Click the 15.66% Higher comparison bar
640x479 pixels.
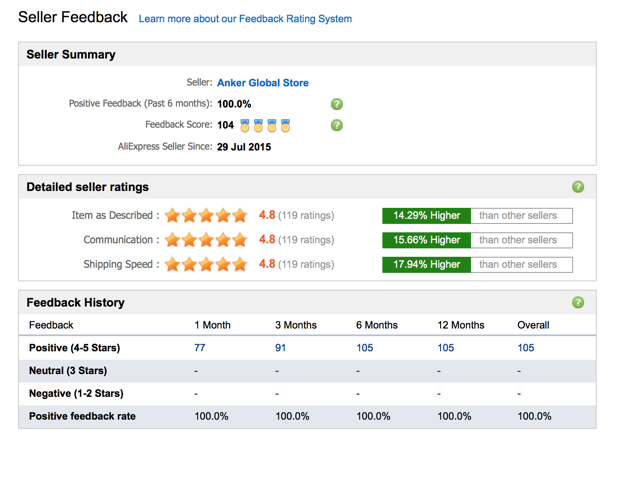427,240
